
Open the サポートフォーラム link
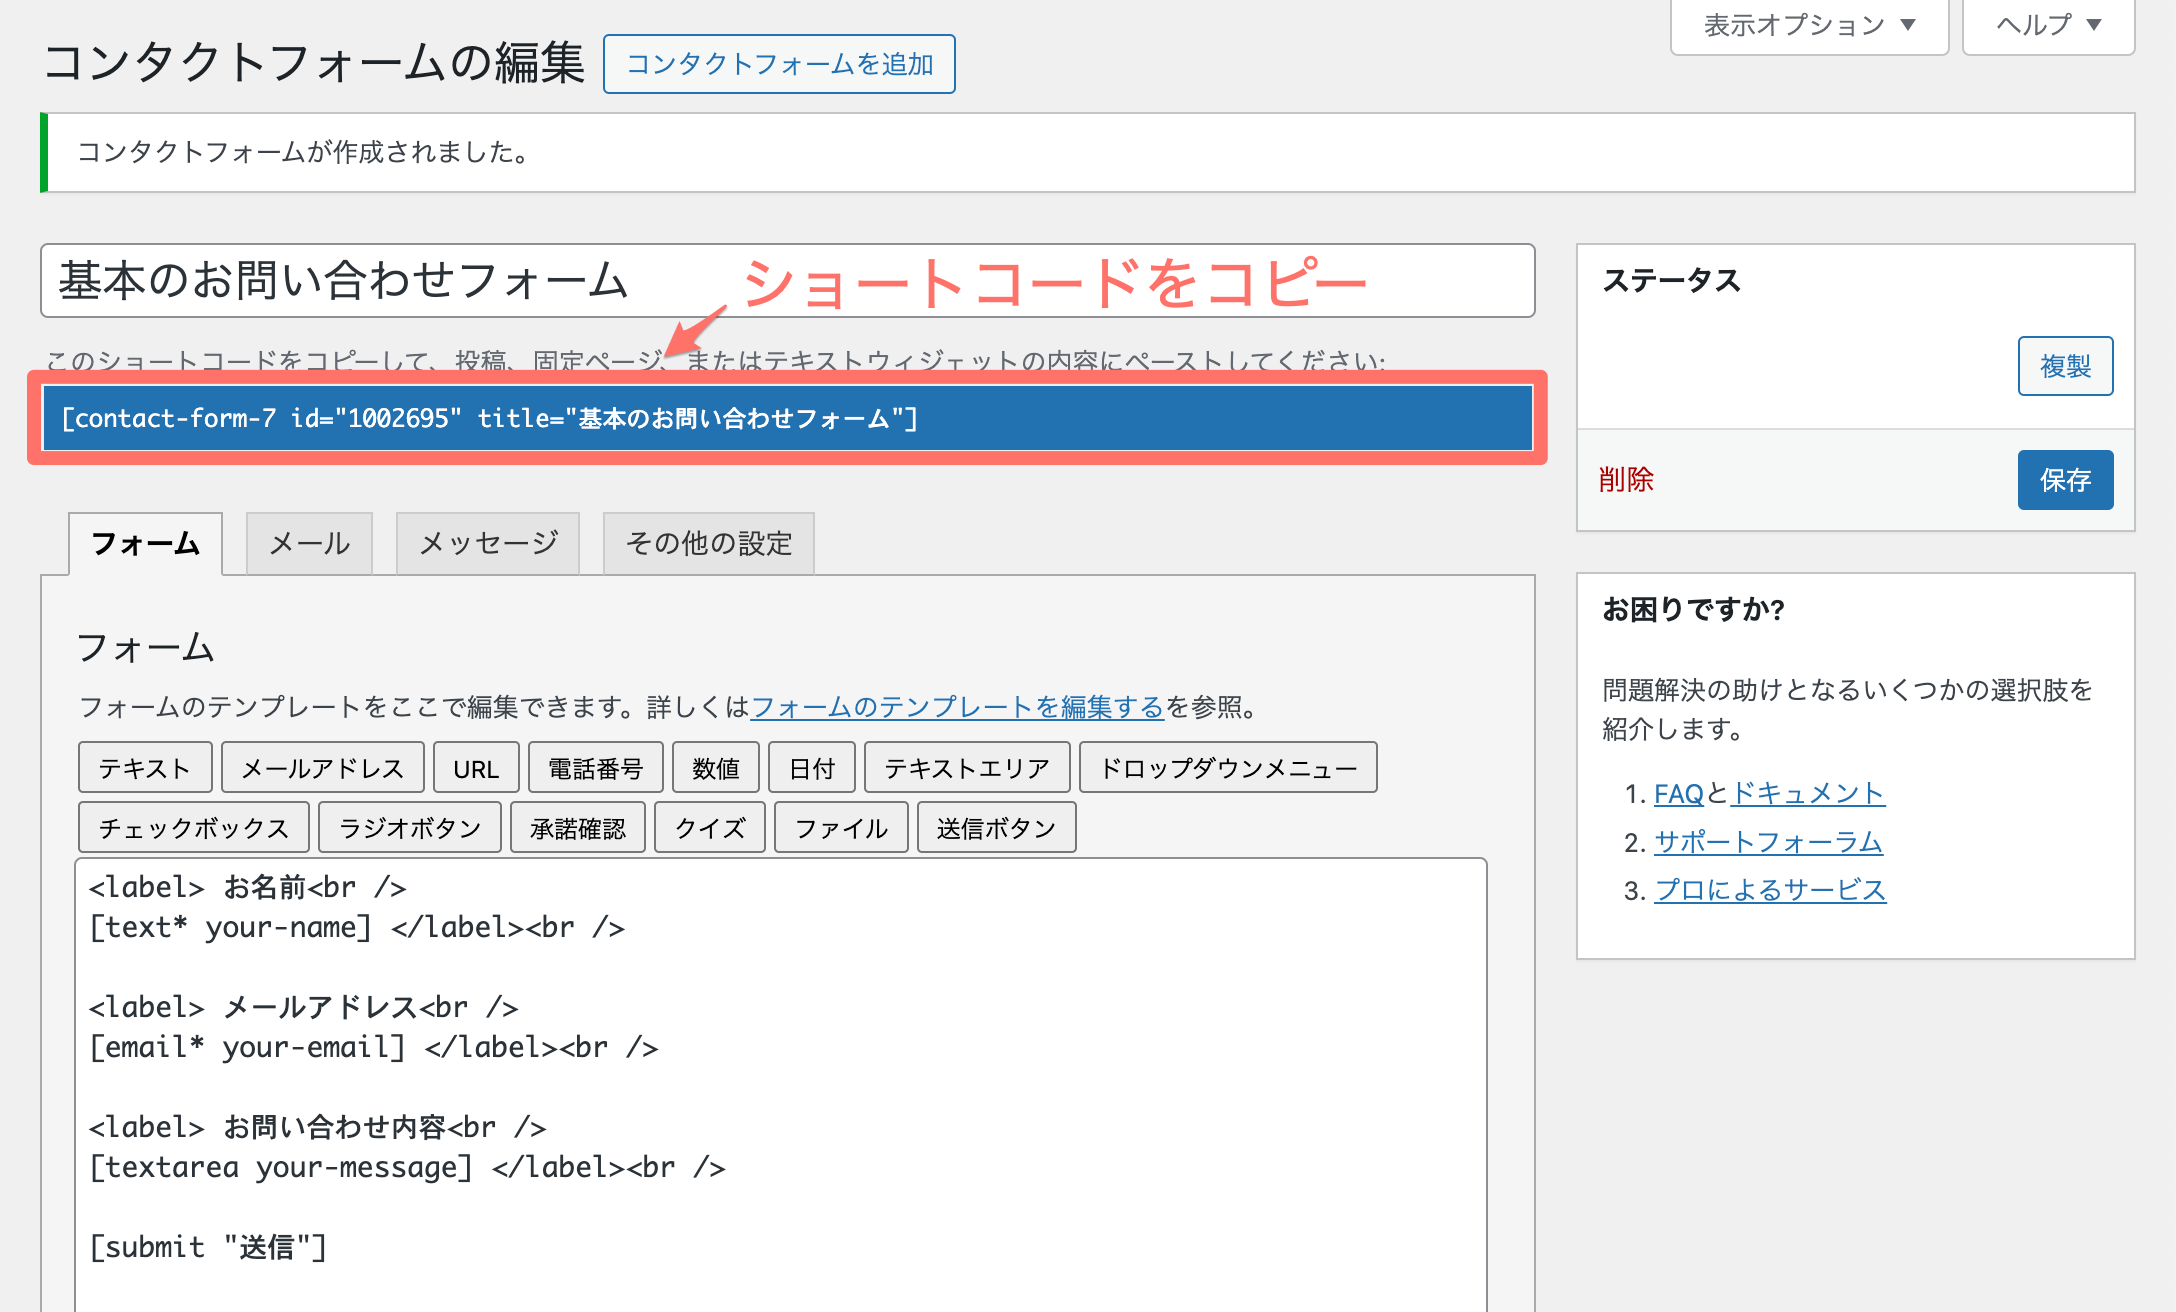coord(1768,842)
